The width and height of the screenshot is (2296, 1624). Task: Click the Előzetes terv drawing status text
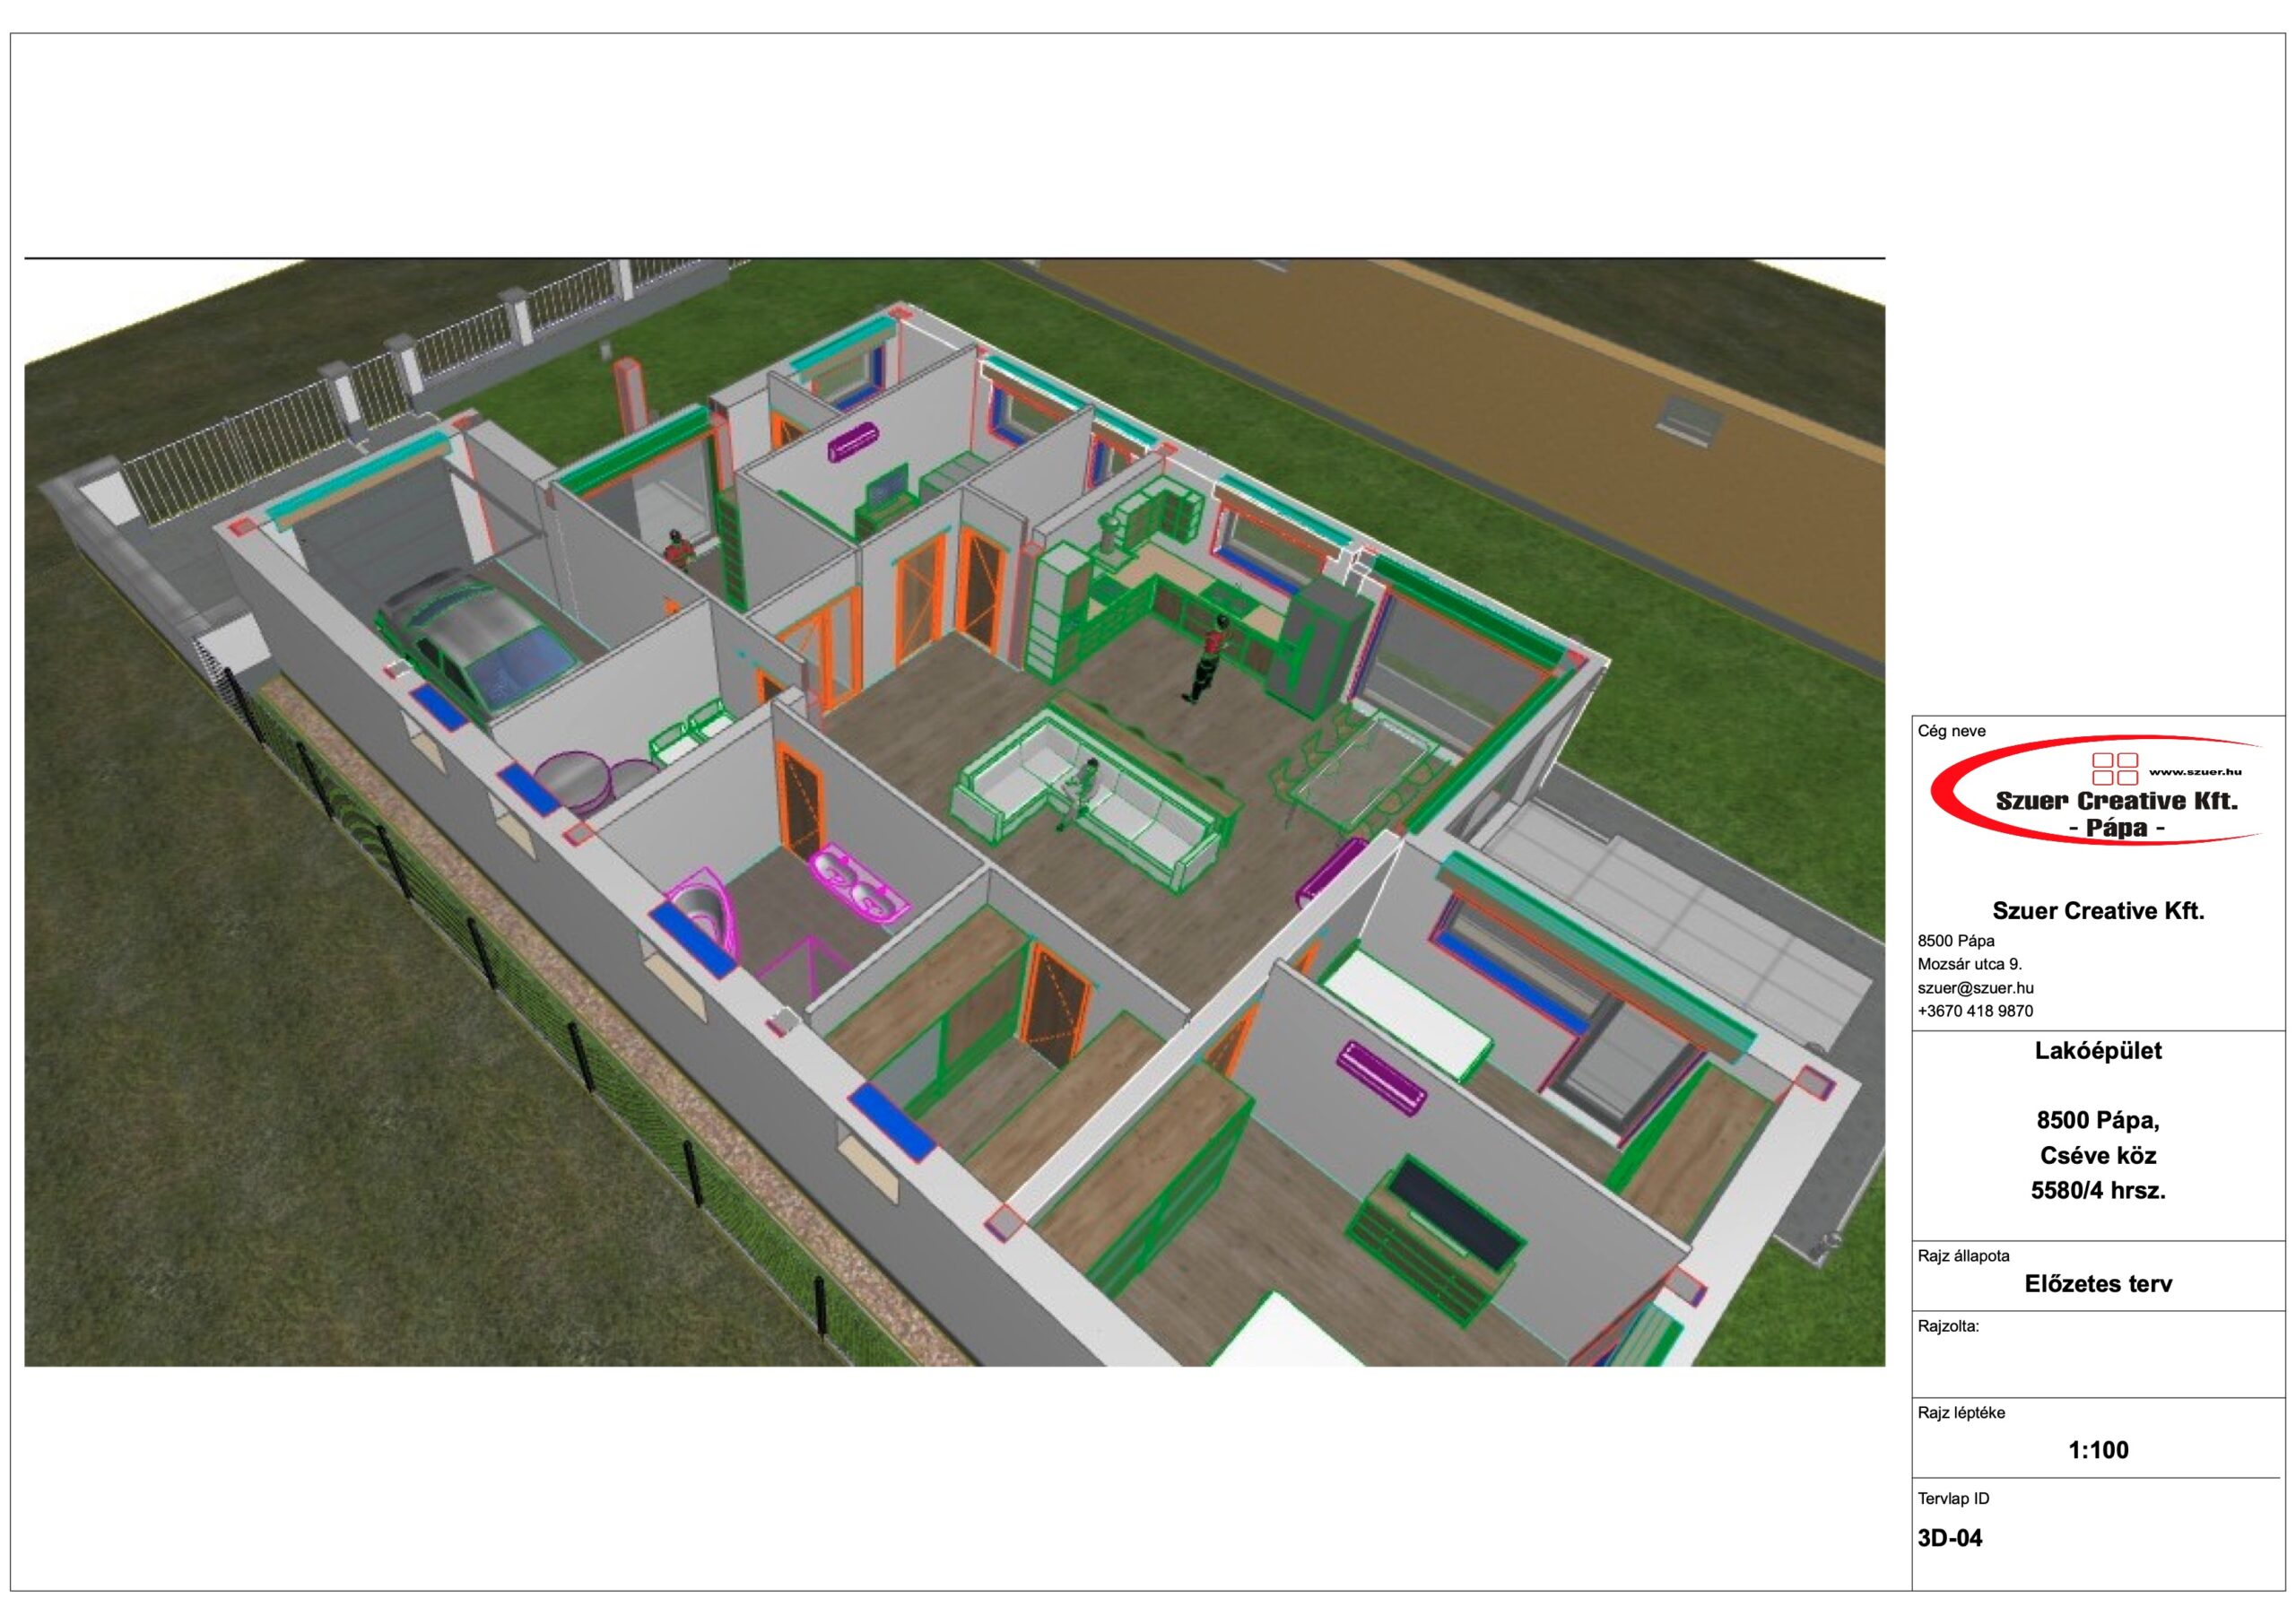[2097, 1284]
